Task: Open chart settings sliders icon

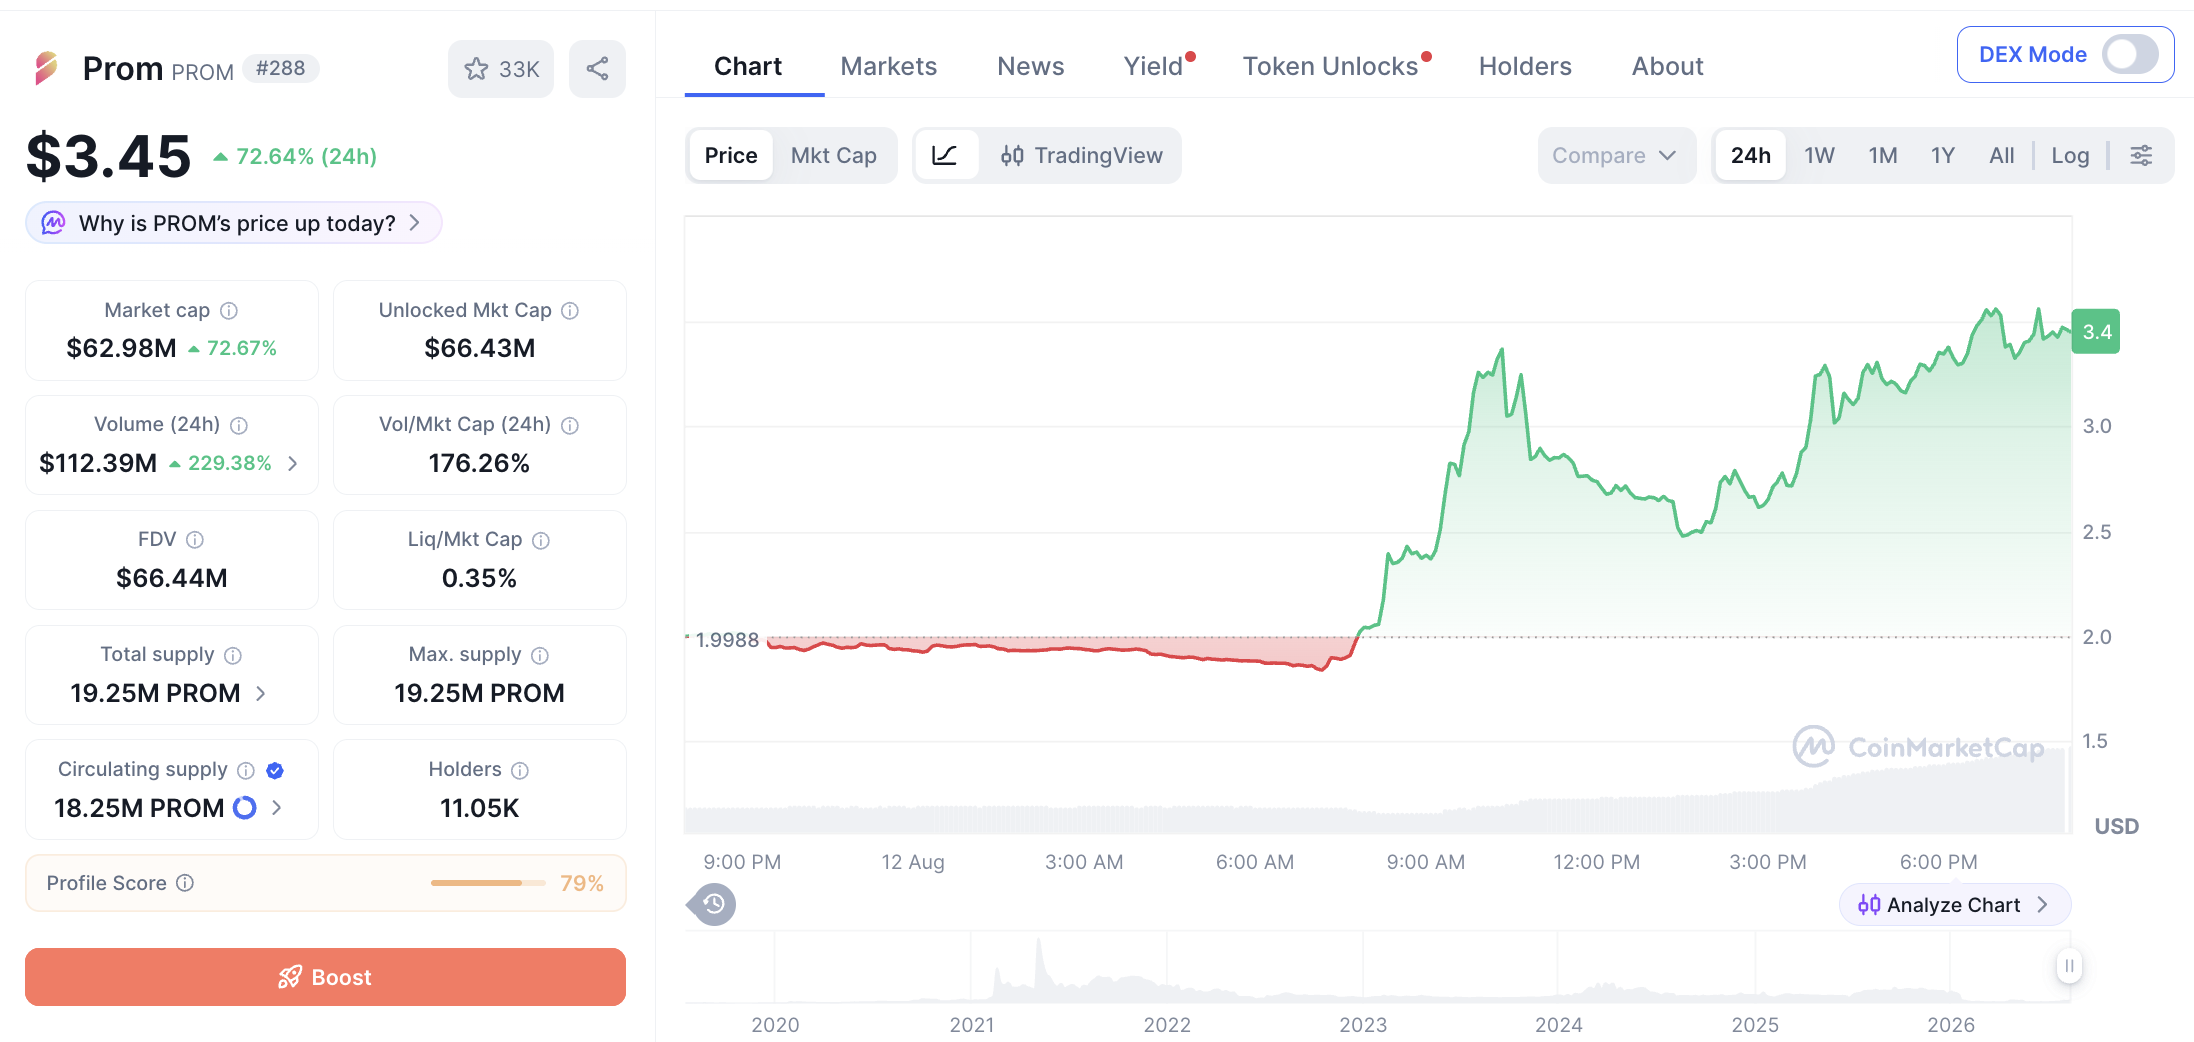Action: 2141,155
